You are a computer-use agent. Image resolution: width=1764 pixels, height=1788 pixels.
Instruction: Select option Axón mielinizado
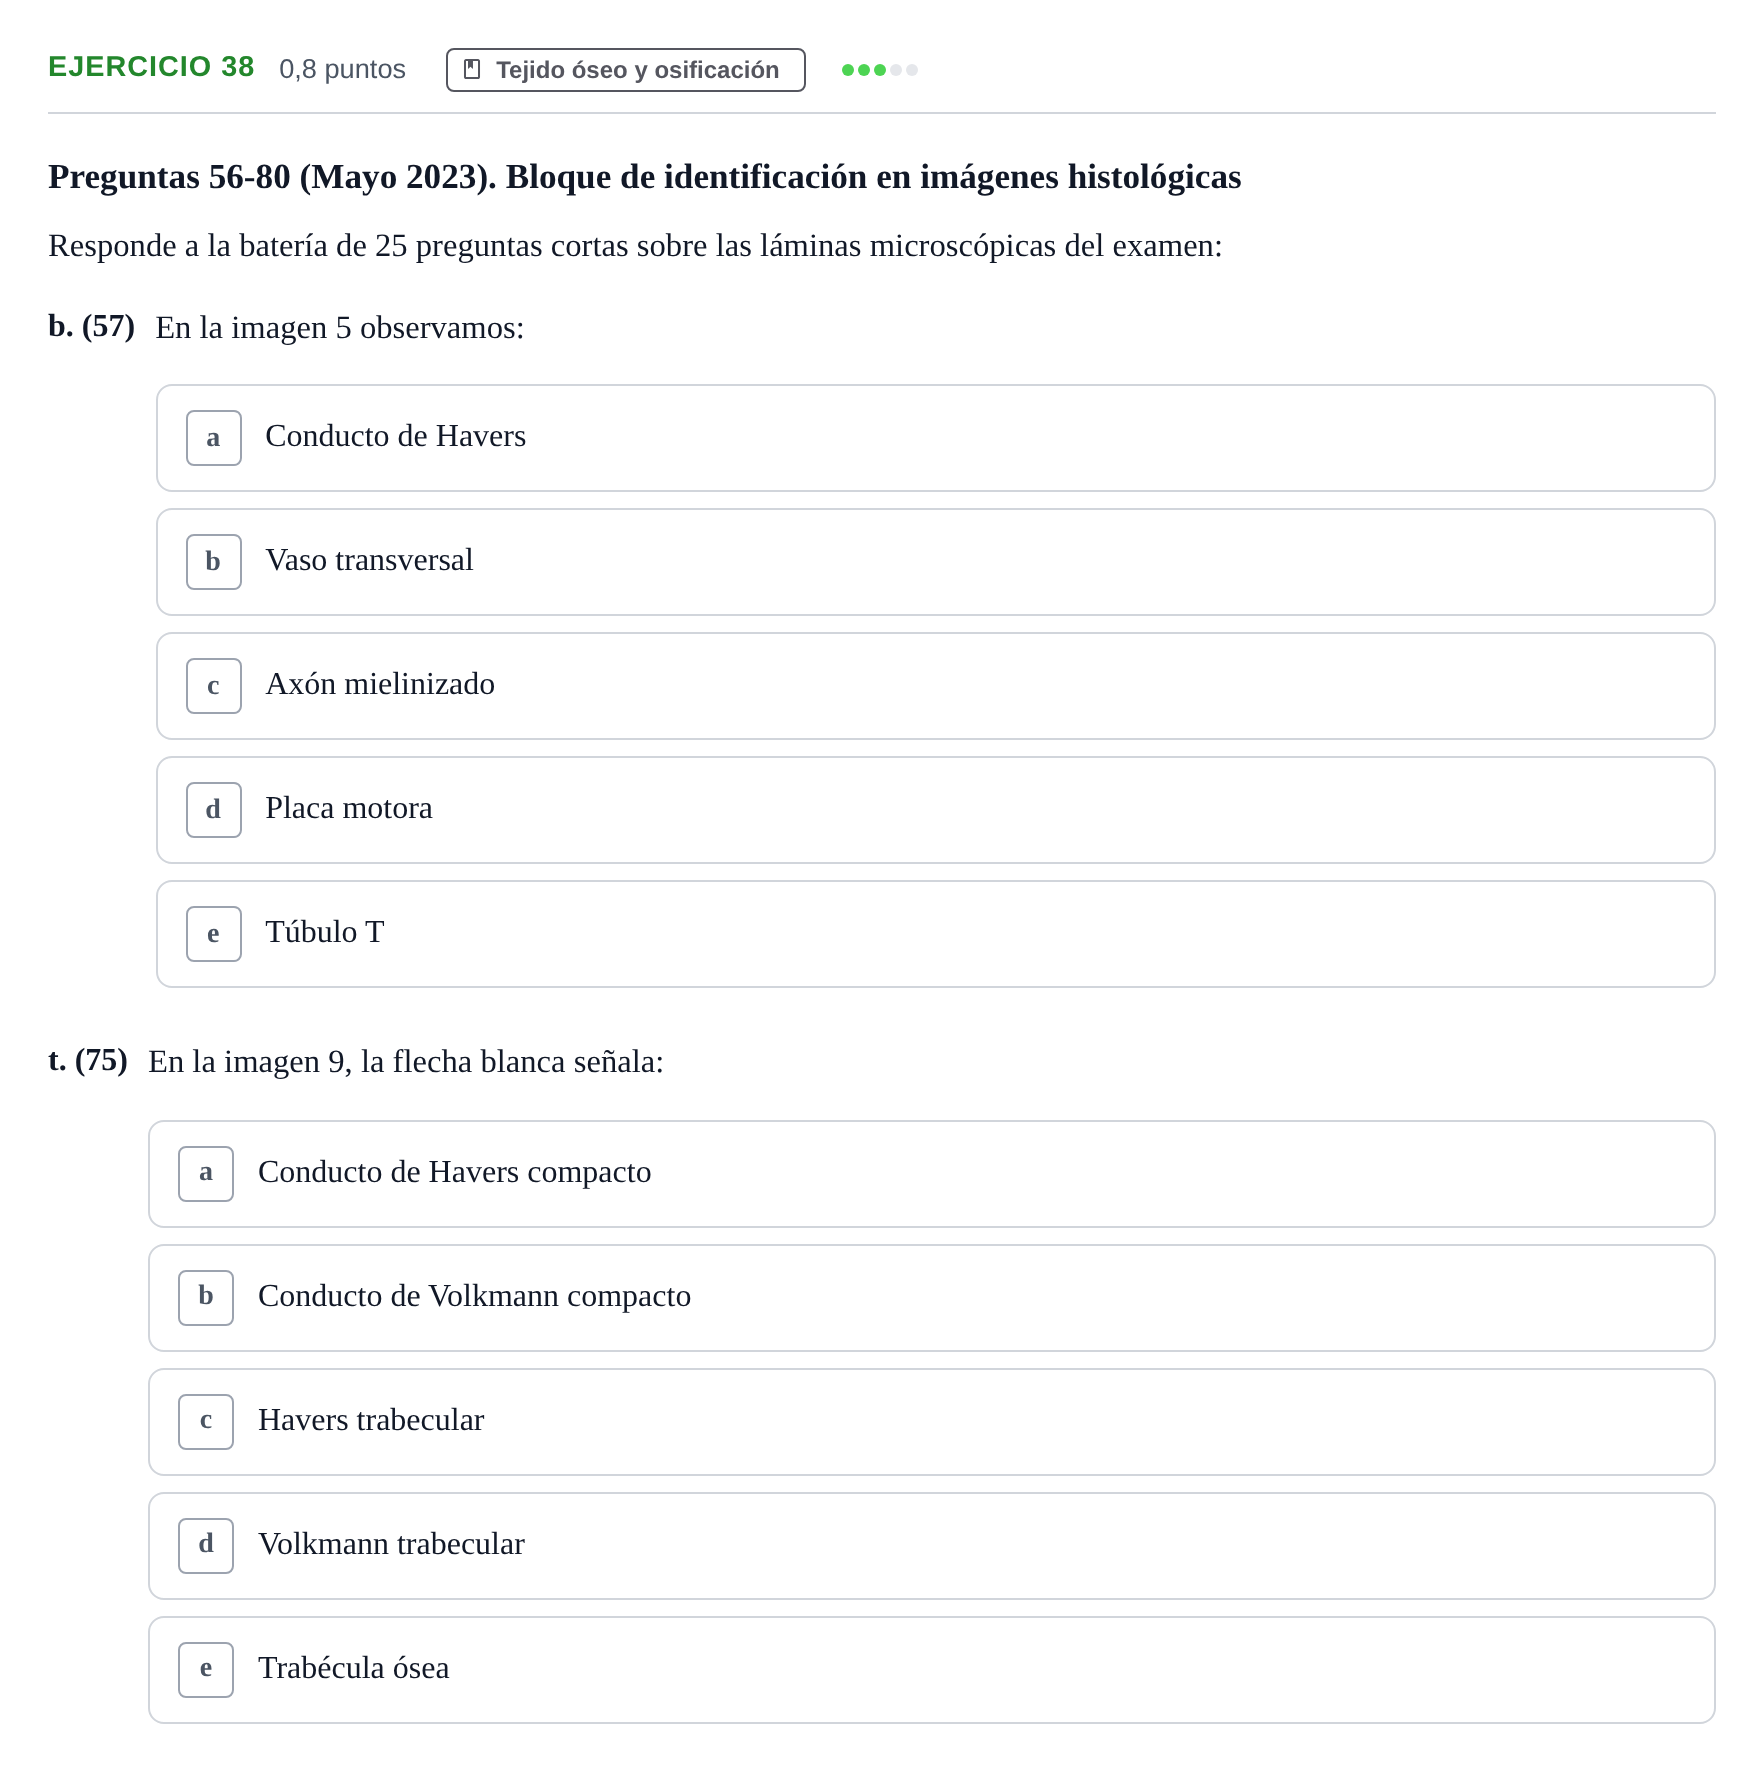coord(936,686)
